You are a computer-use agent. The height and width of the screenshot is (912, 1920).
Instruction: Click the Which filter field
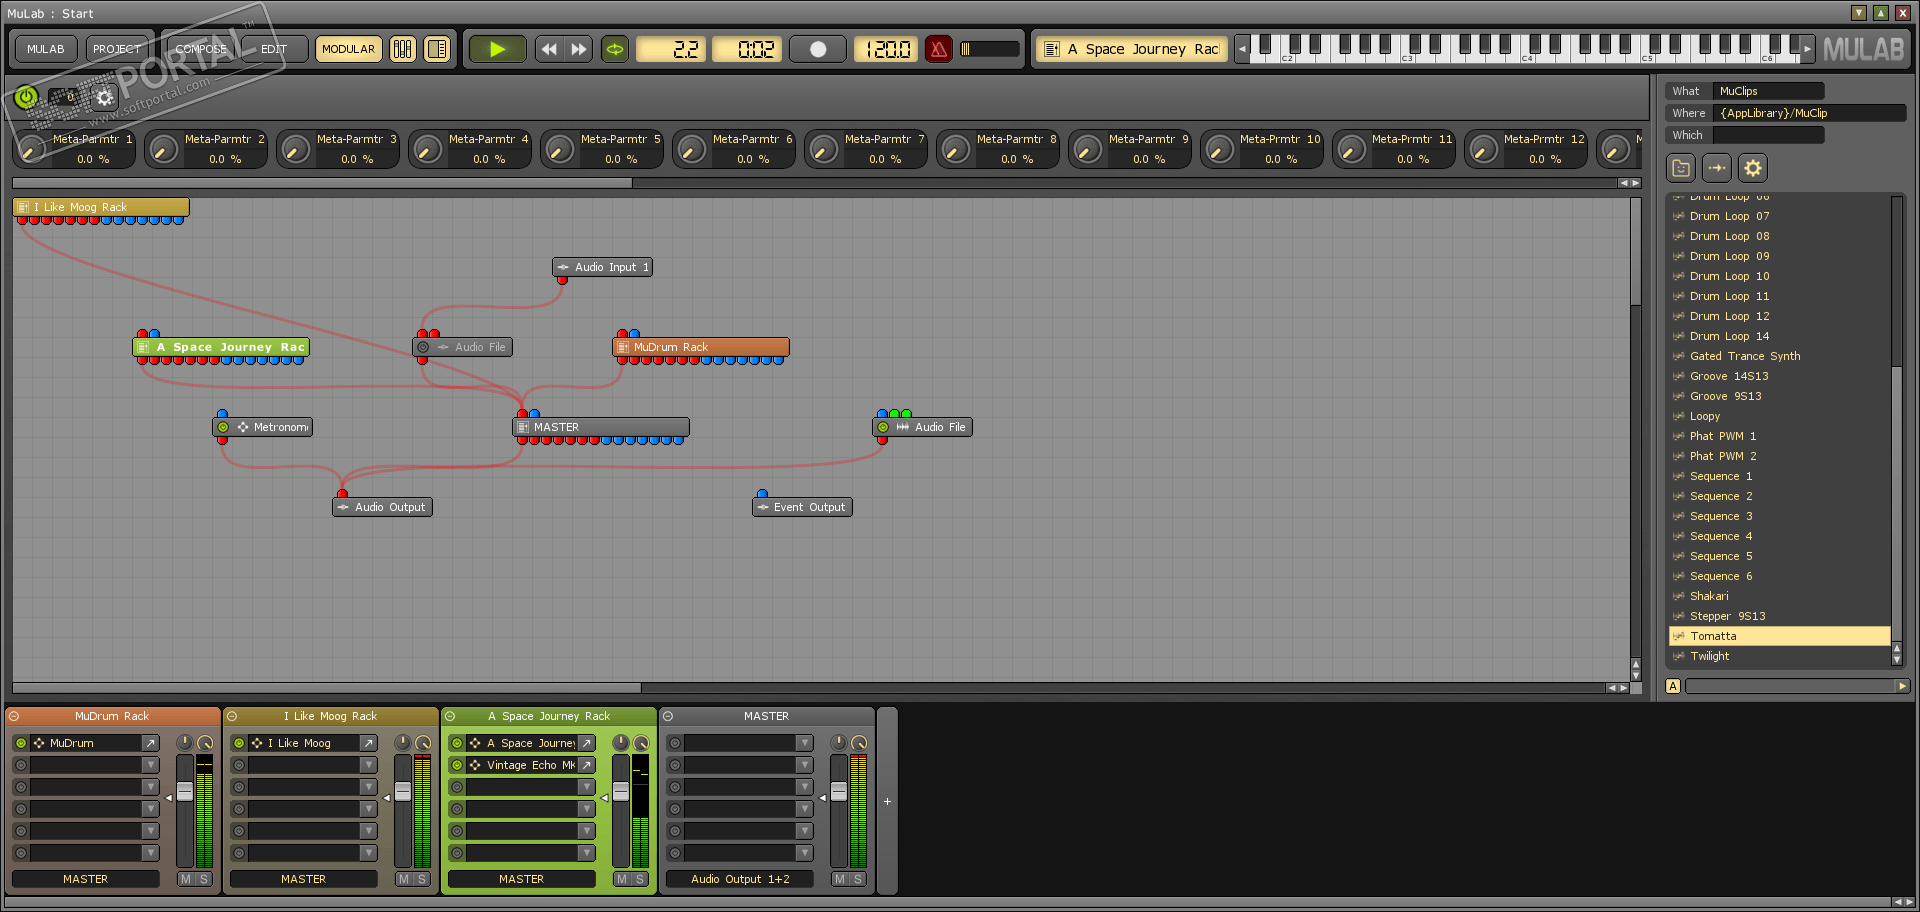(x=1768, y=135)
